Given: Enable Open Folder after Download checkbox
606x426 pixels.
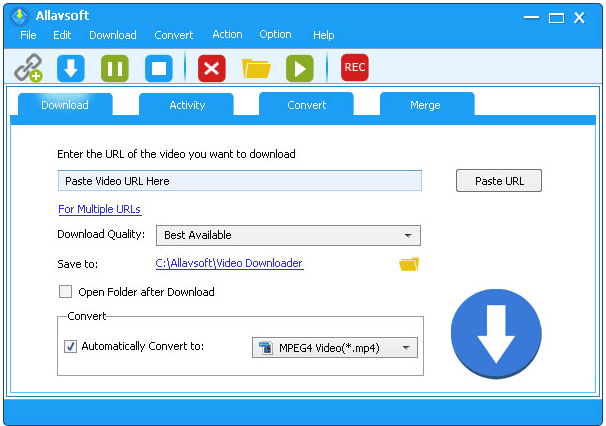Looking at the screenshot, I should click(66, 292).
